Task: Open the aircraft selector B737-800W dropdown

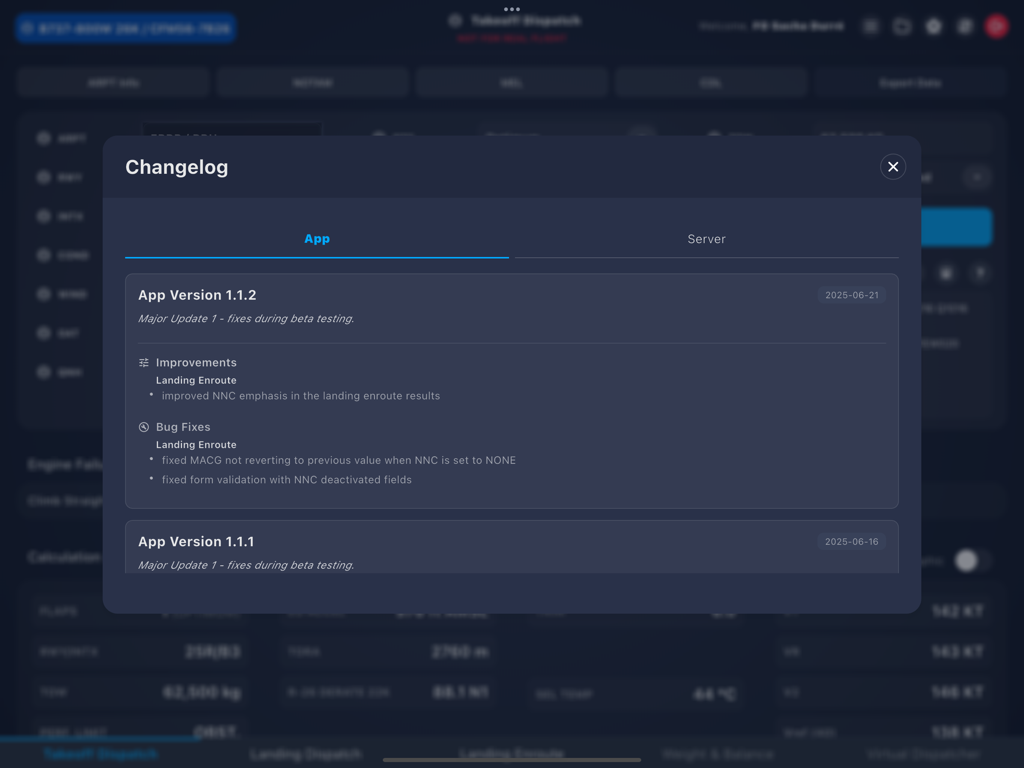Action: click(x=125, y=27)
